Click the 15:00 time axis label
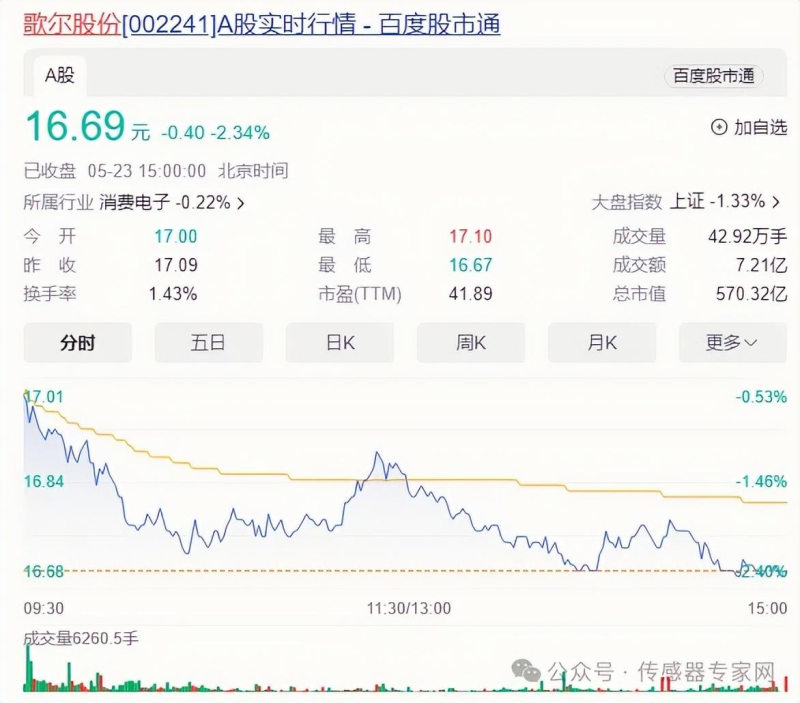Screen dimensions: 800x703 [767, 608]
